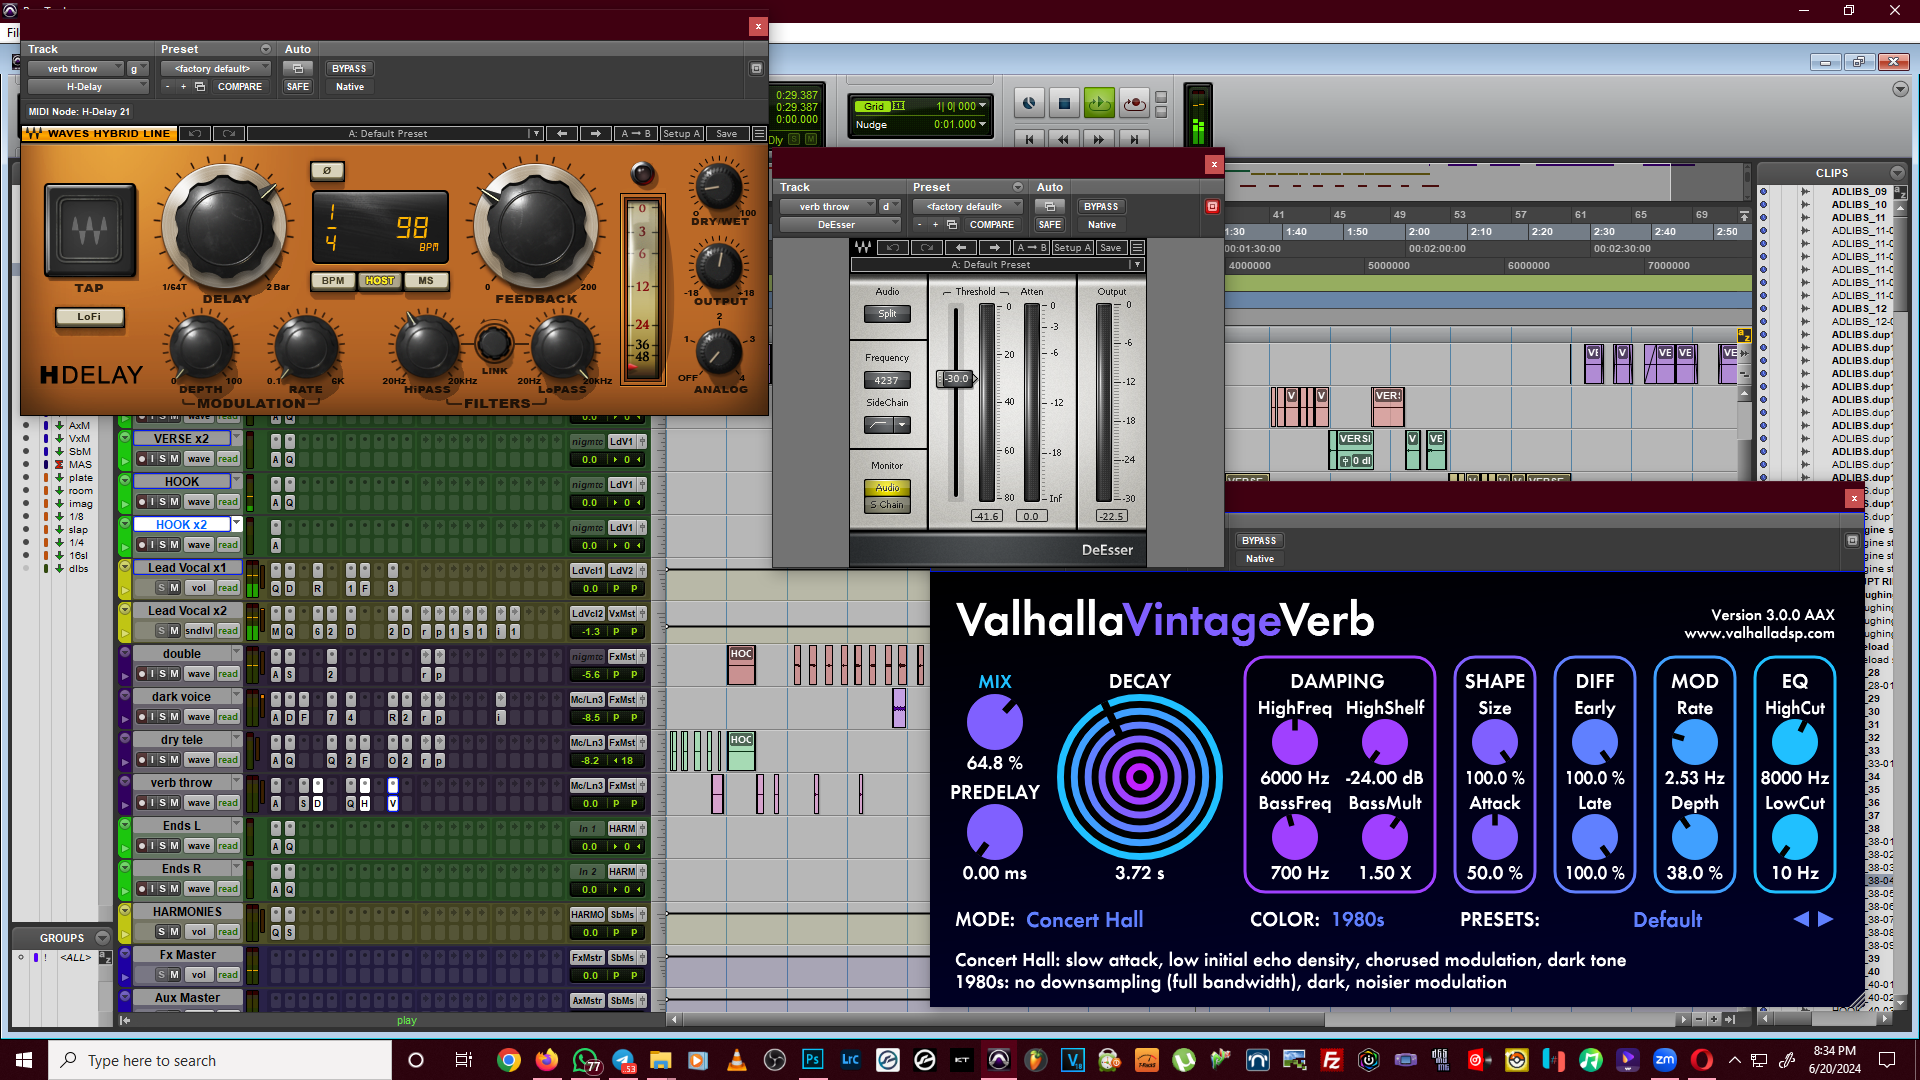
Task: Solo the Lead Vocal x1 track
Action: [x=161, y=588]
